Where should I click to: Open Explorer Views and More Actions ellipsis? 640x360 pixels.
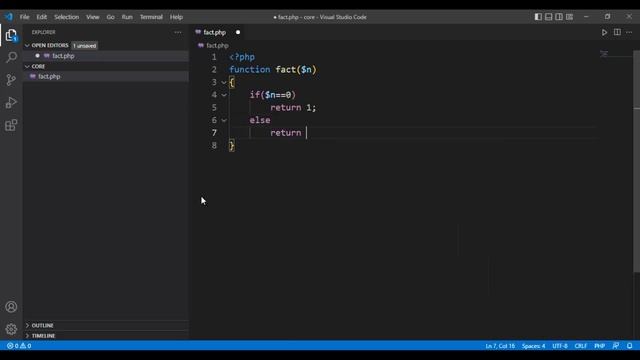tap(178, 32)
